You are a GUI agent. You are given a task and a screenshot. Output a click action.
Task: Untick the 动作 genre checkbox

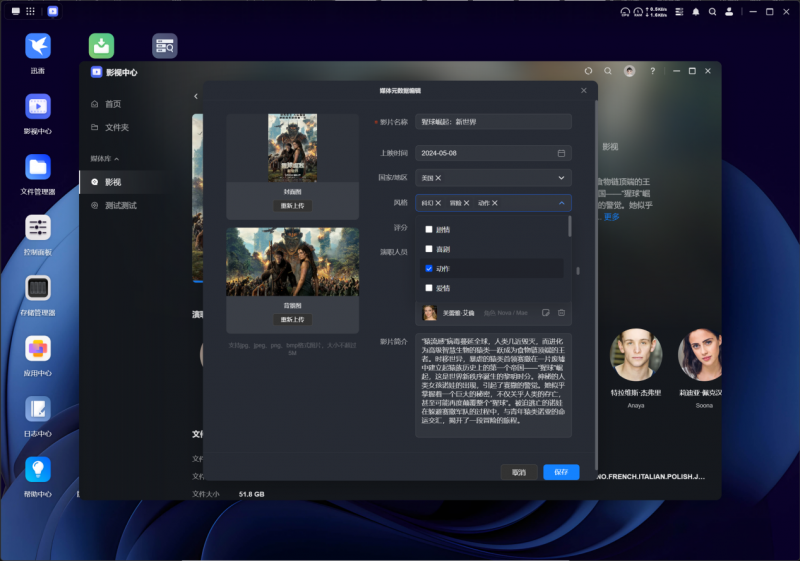429,268
